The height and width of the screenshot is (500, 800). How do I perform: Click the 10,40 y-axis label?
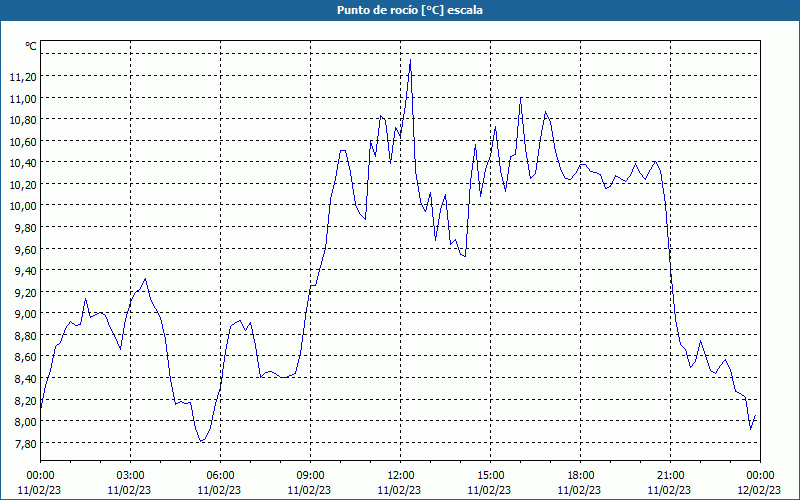tap(23, 163)
